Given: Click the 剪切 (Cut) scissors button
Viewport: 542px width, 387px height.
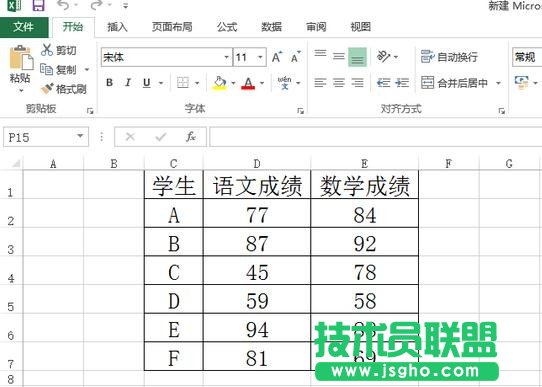Looking at the screenshot, I should pyautogui.click(x=58, y=50).
